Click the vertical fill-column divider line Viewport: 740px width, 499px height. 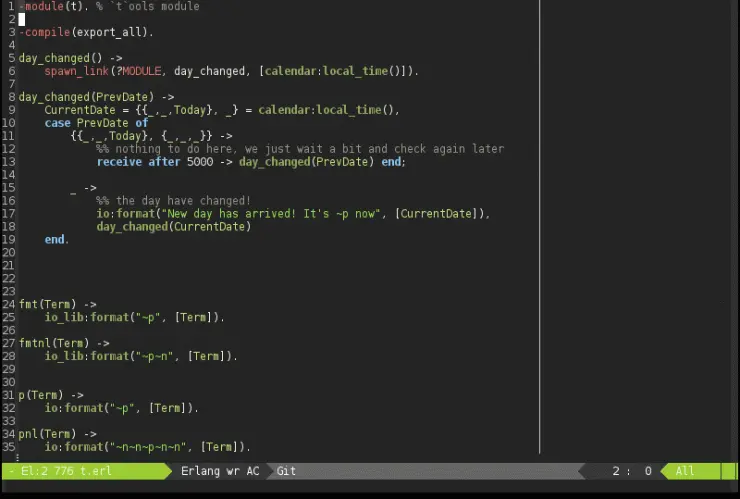click(539, 230)
